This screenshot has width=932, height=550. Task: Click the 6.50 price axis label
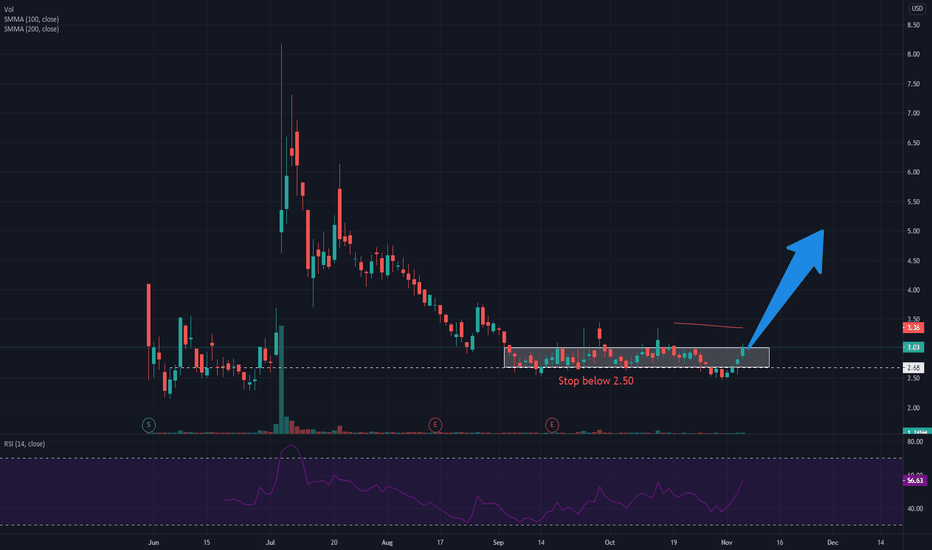914,143
